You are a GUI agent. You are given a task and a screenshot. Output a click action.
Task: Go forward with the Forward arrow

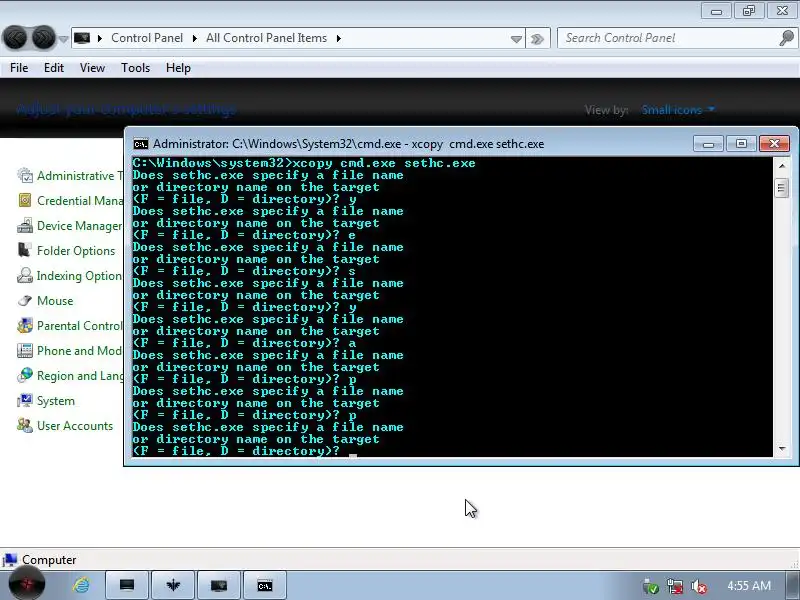(x=43, y=38)
